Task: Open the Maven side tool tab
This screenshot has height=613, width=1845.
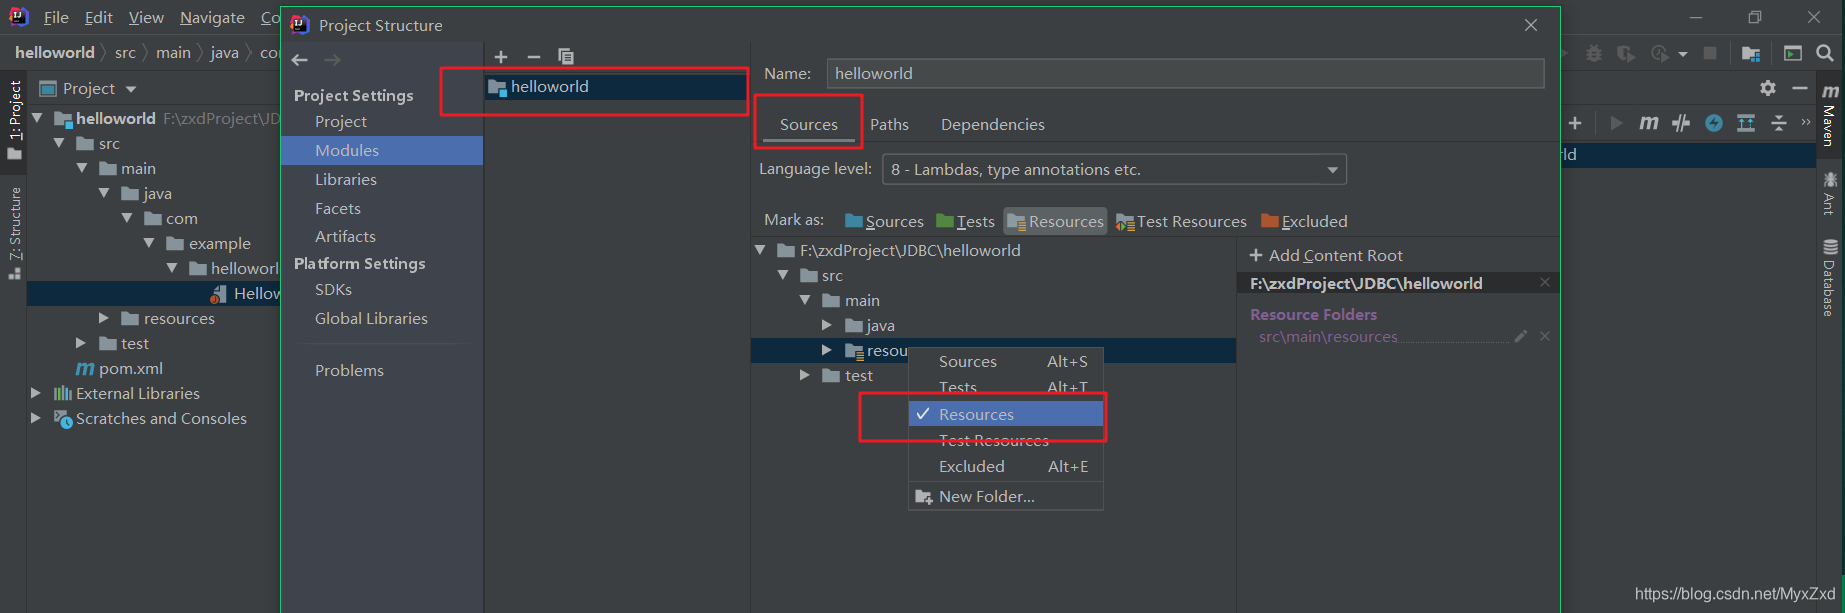Action: [x=1830, y=117]
